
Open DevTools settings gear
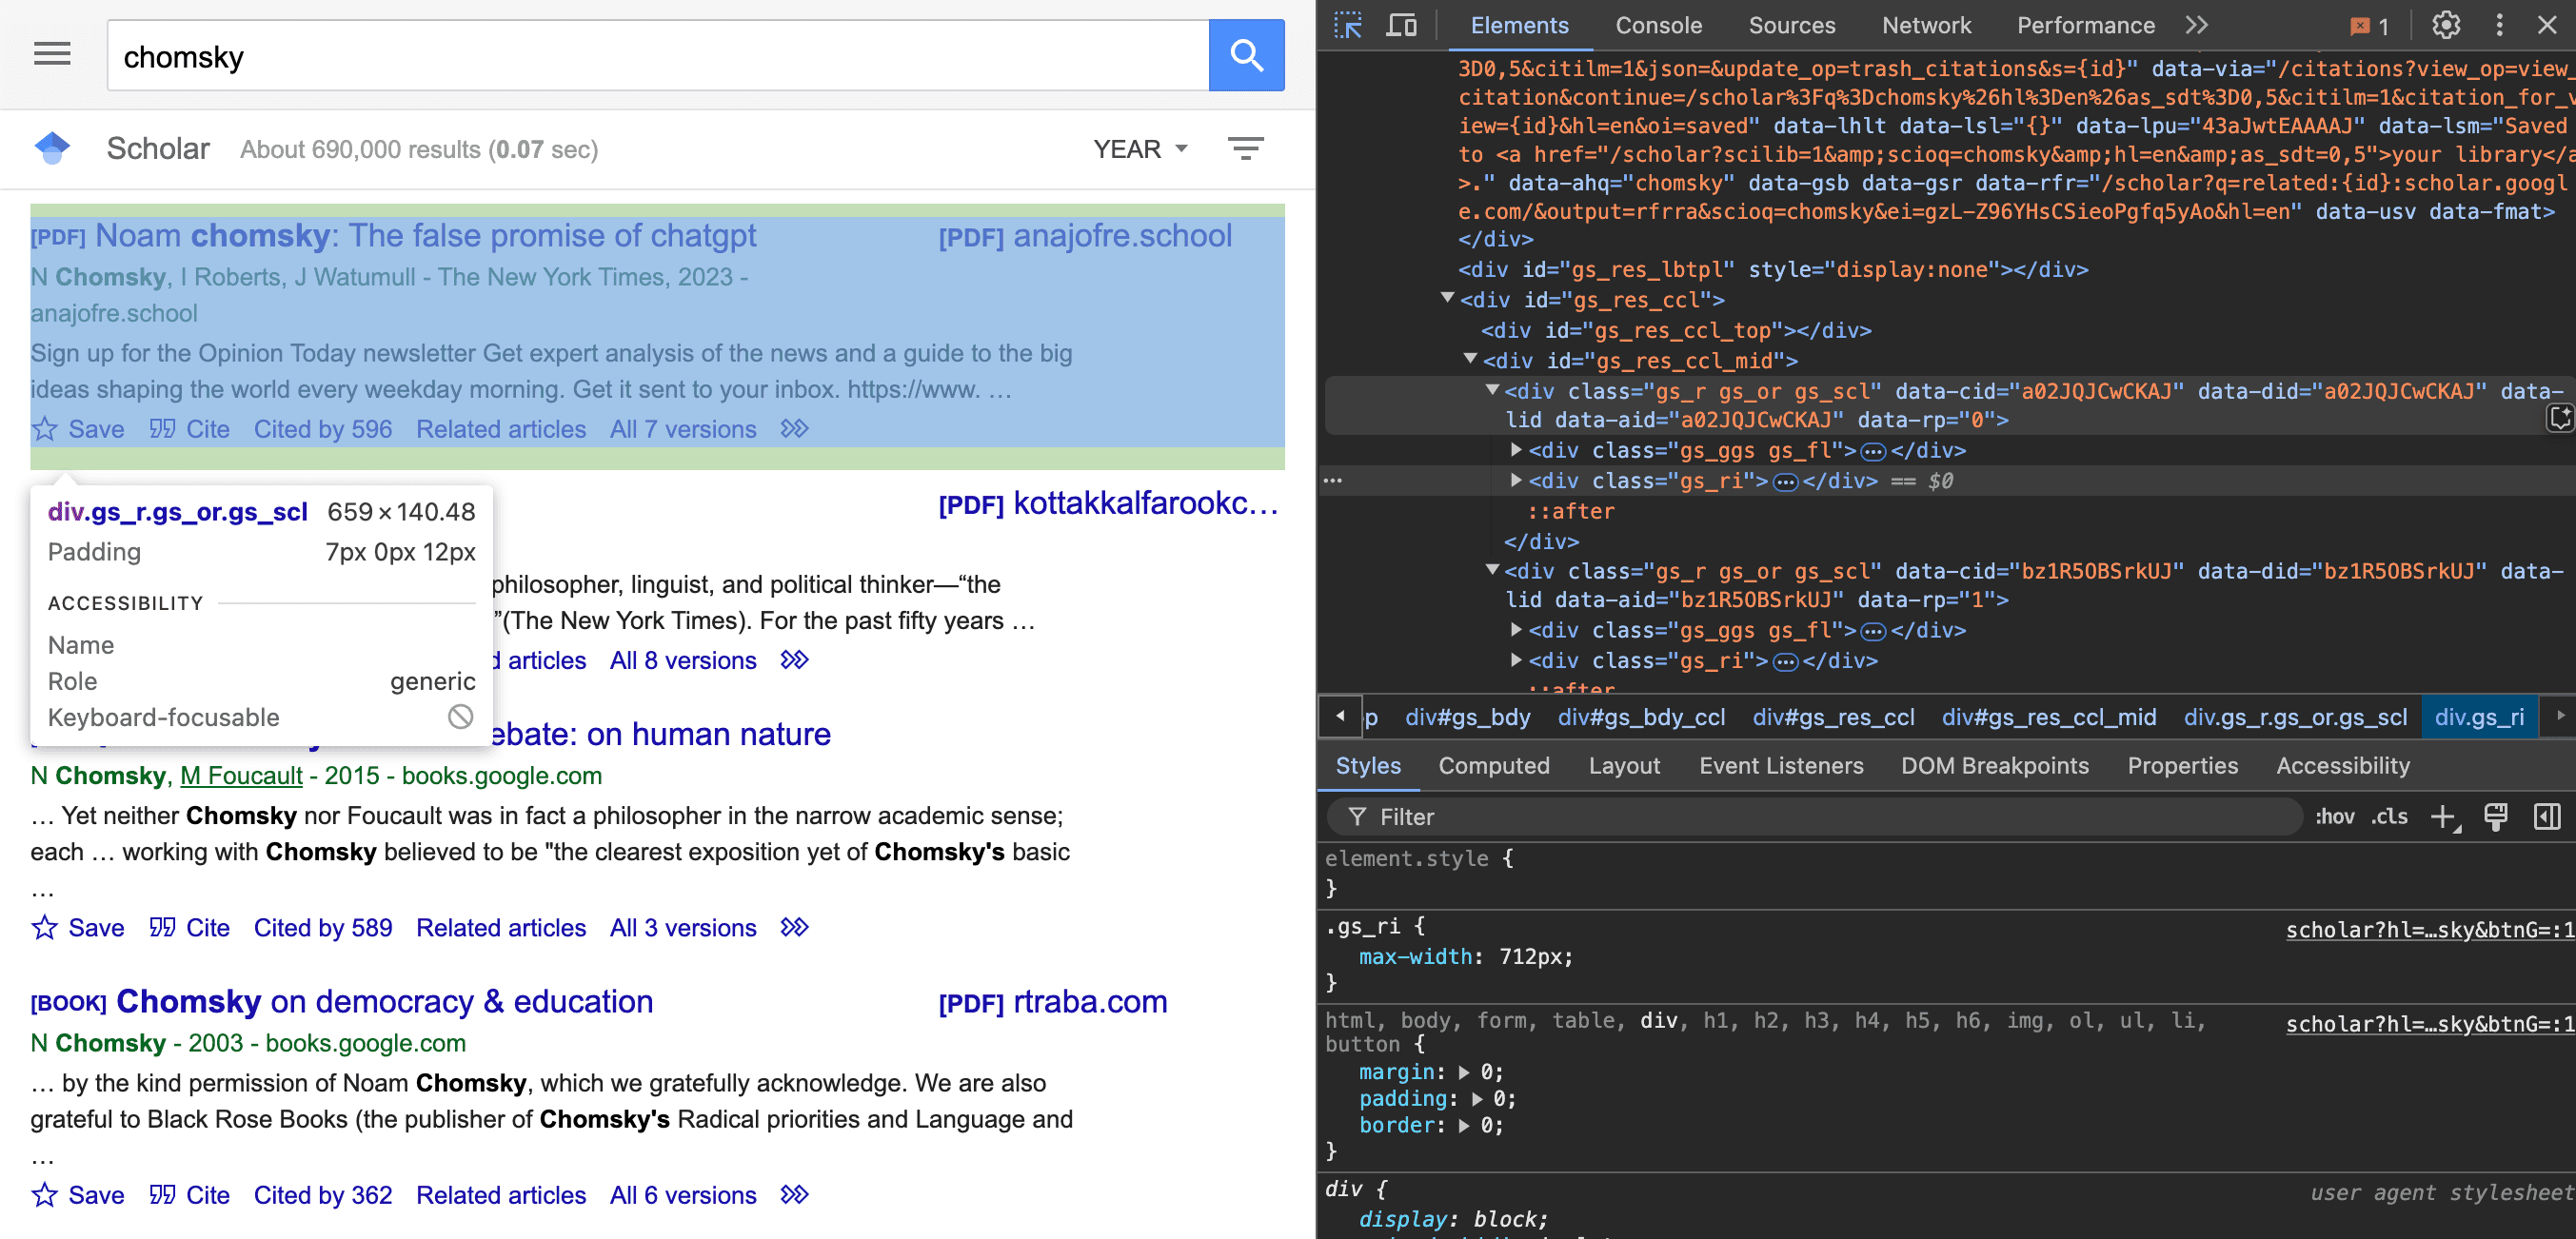(x=2446, y=26)
